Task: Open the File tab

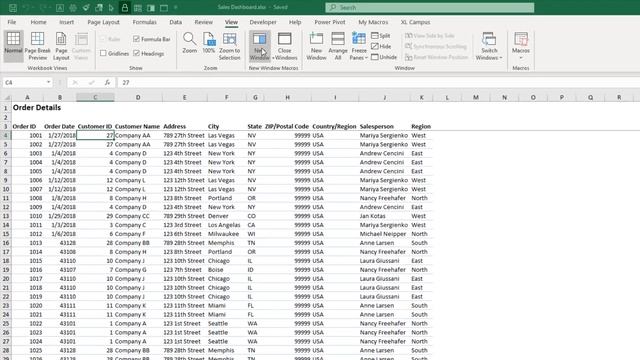Action: [x=12, y=22]
